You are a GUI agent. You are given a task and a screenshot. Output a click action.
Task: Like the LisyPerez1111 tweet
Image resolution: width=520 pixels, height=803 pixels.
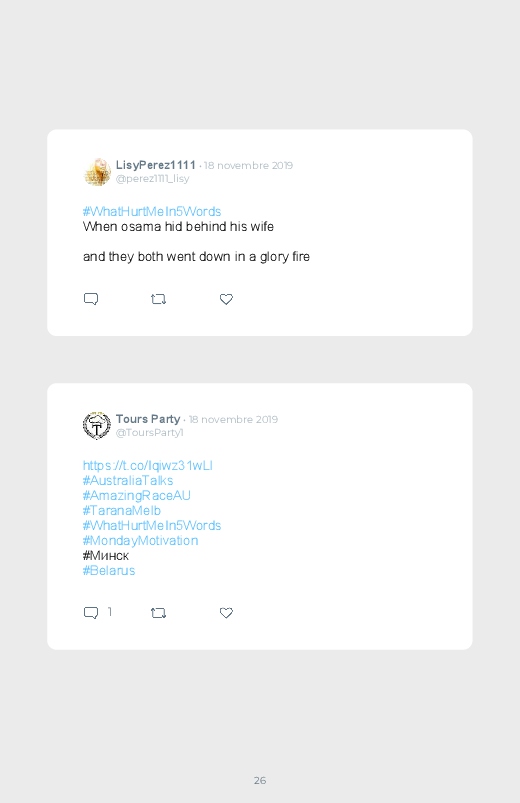(226, 299)
